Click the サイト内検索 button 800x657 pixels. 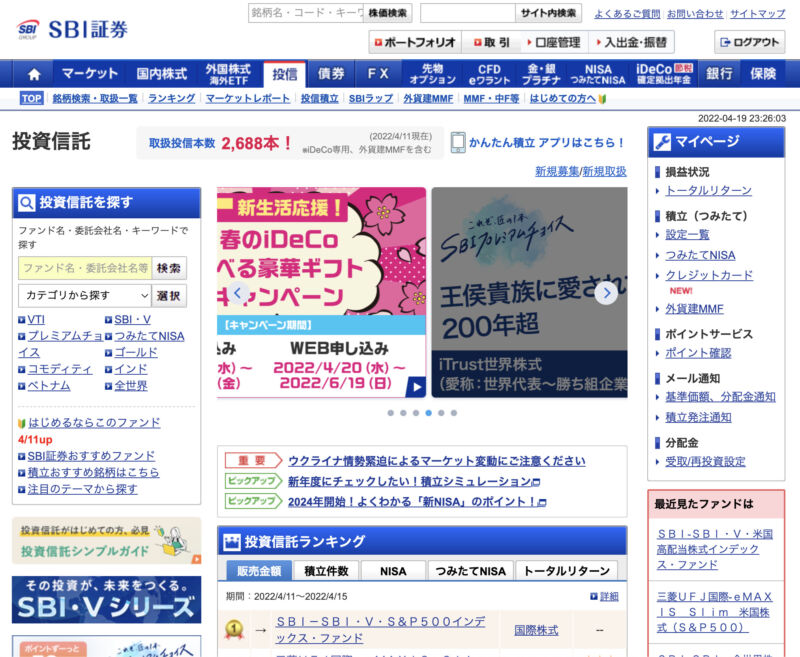[x=548, y=13]
